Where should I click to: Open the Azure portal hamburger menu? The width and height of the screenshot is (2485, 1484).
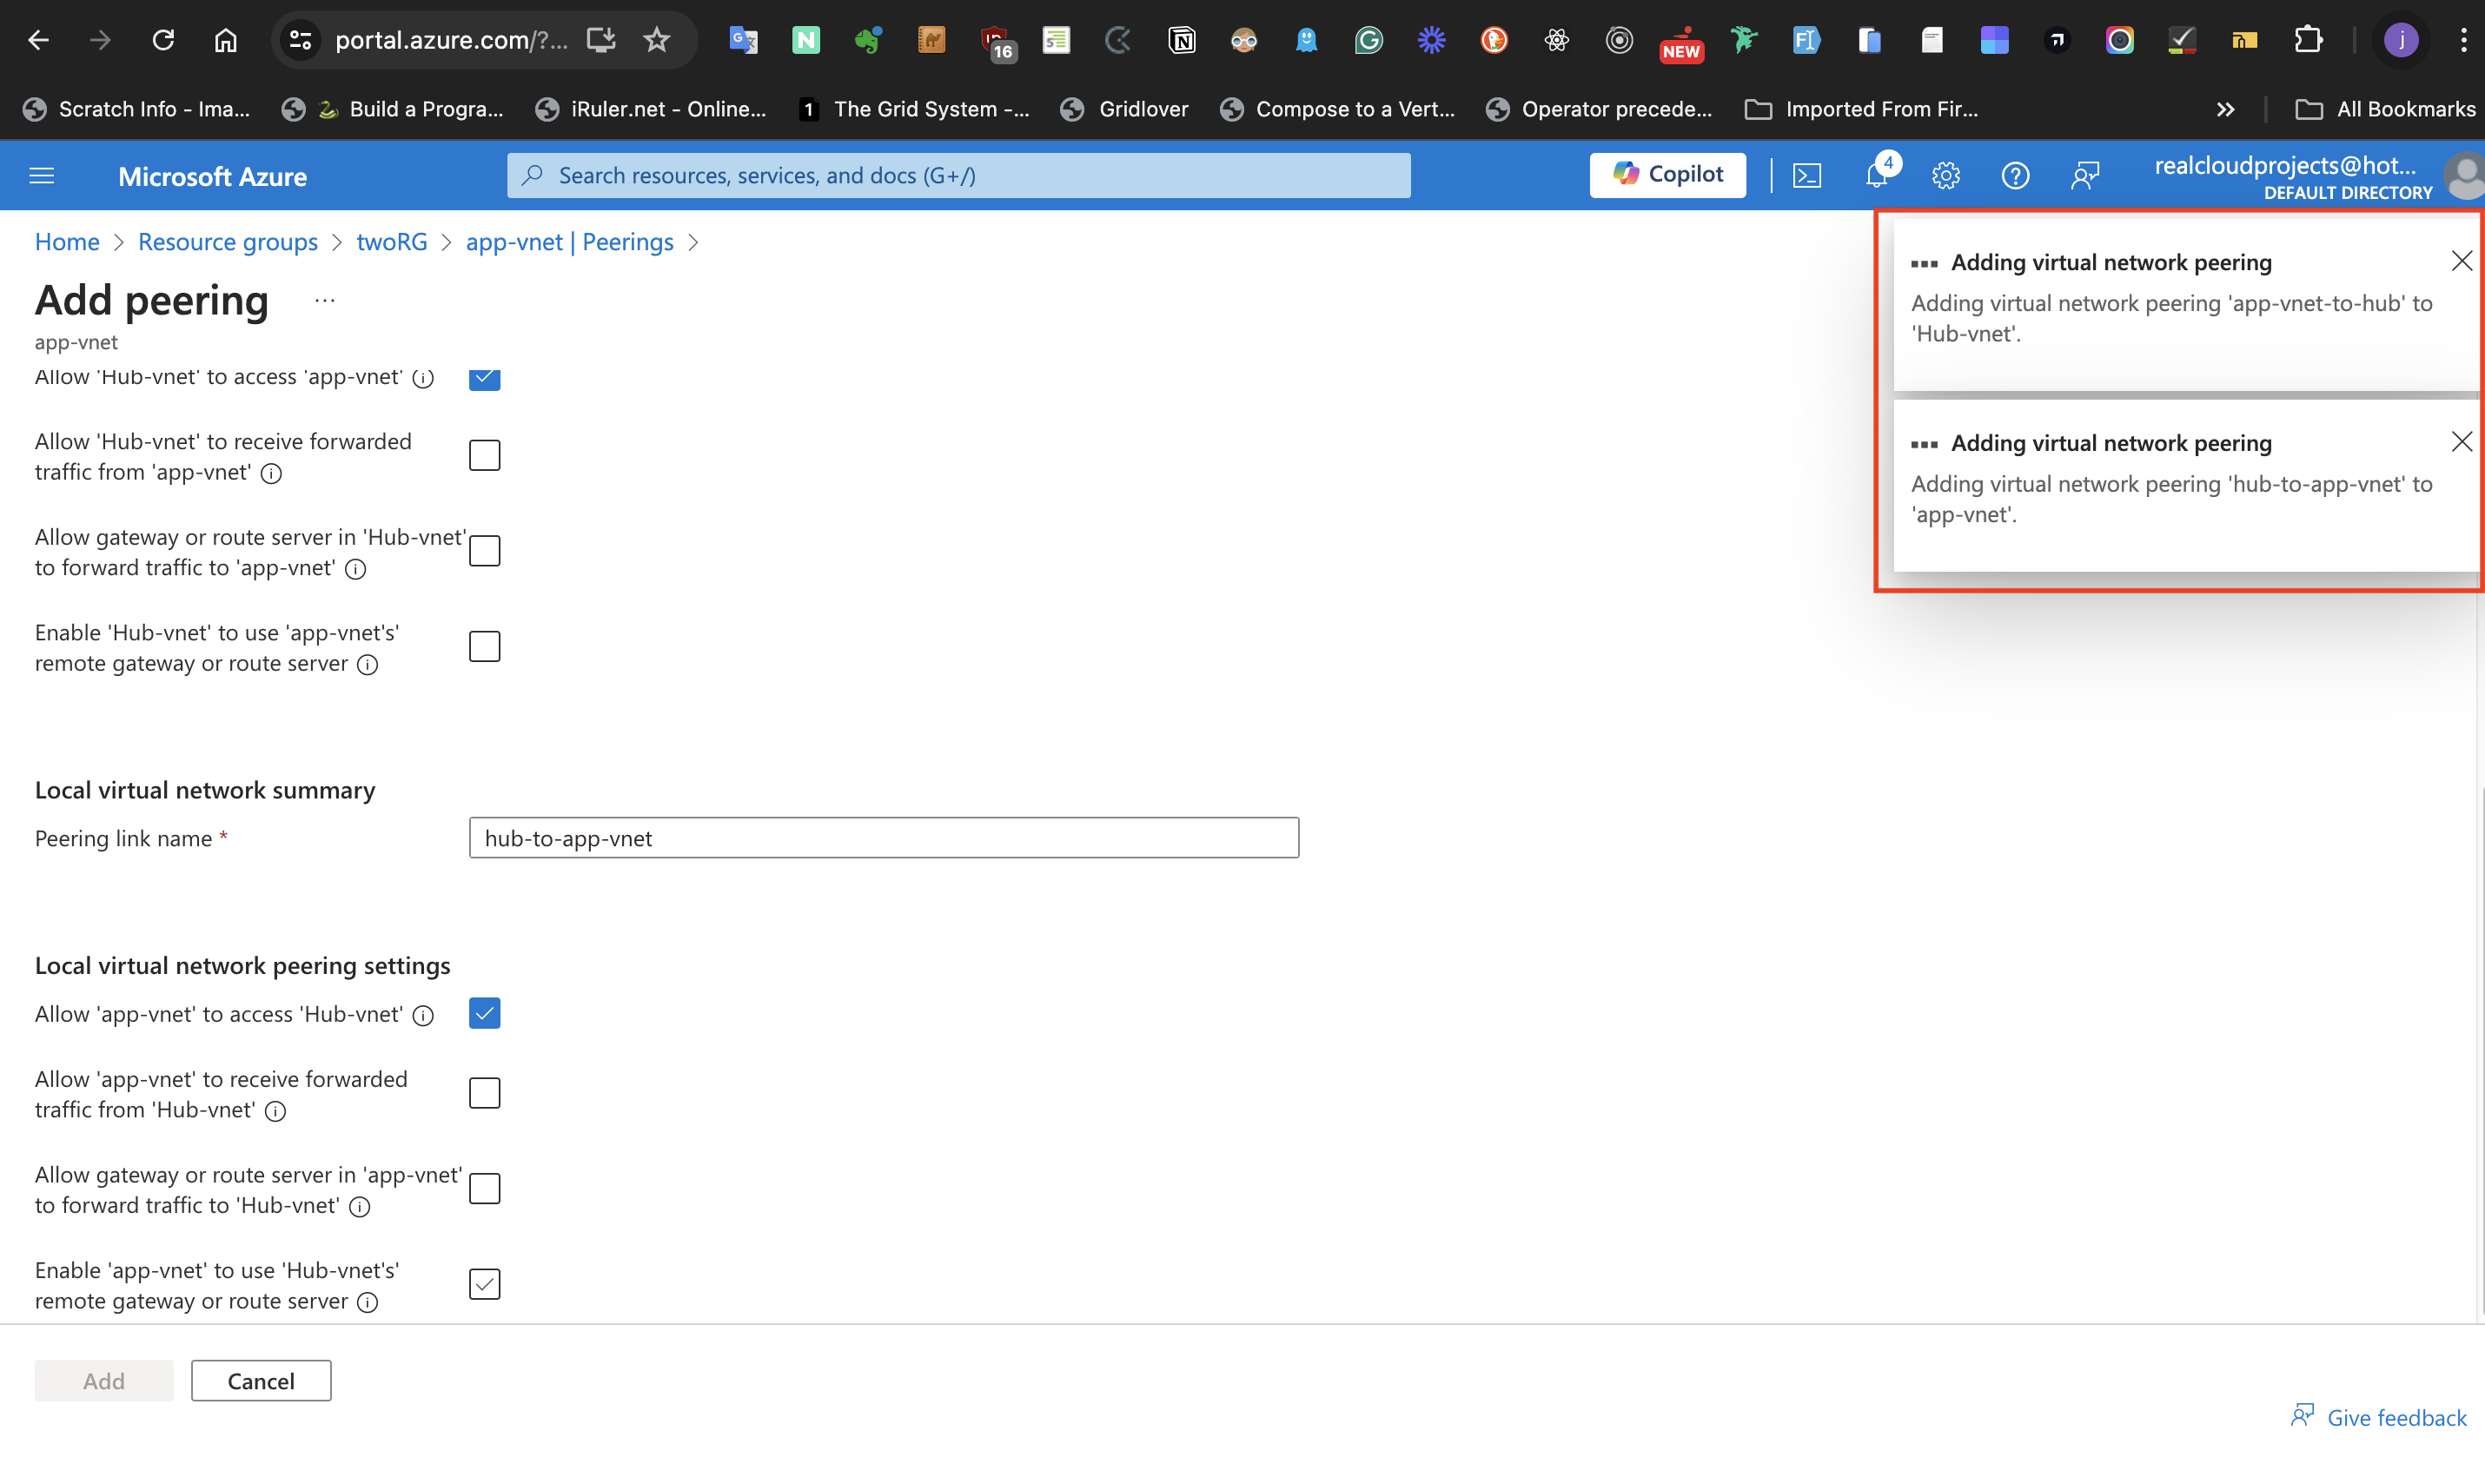[x=41, y=175]
